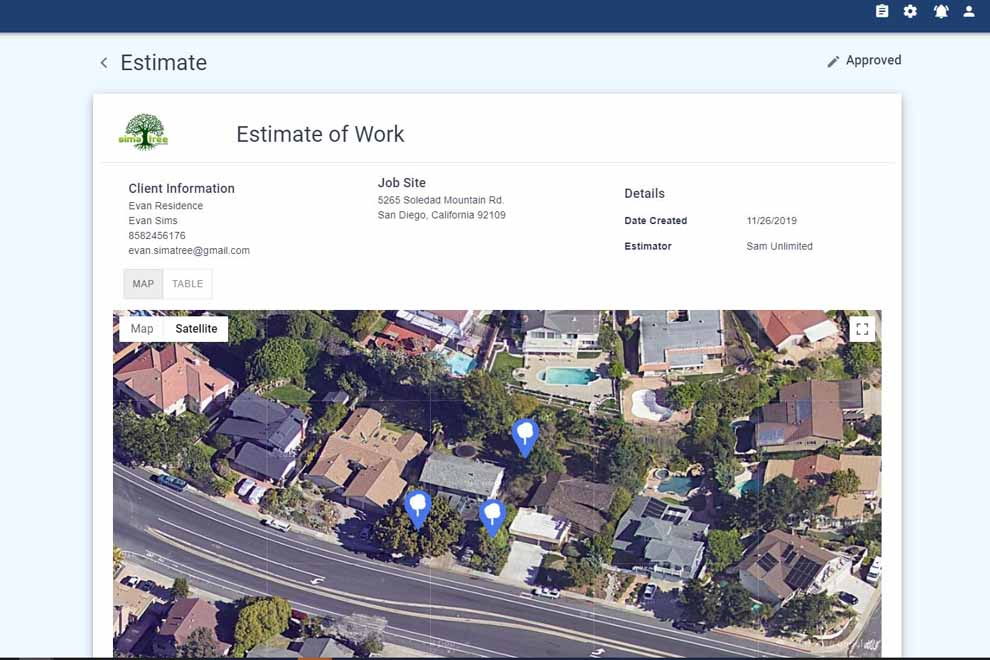Select the right tree pin by the driveway

[492, 516]
